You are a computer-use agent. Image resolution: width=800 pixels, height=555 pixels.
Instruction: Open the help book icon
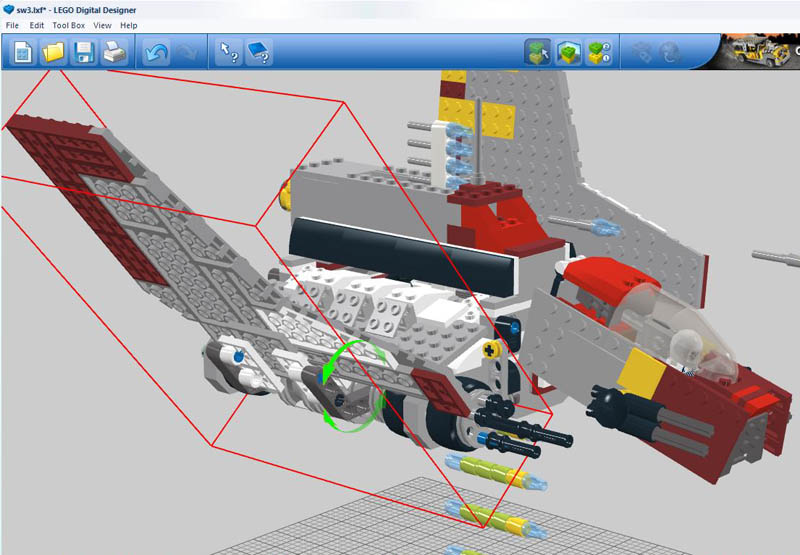point(259,52)
